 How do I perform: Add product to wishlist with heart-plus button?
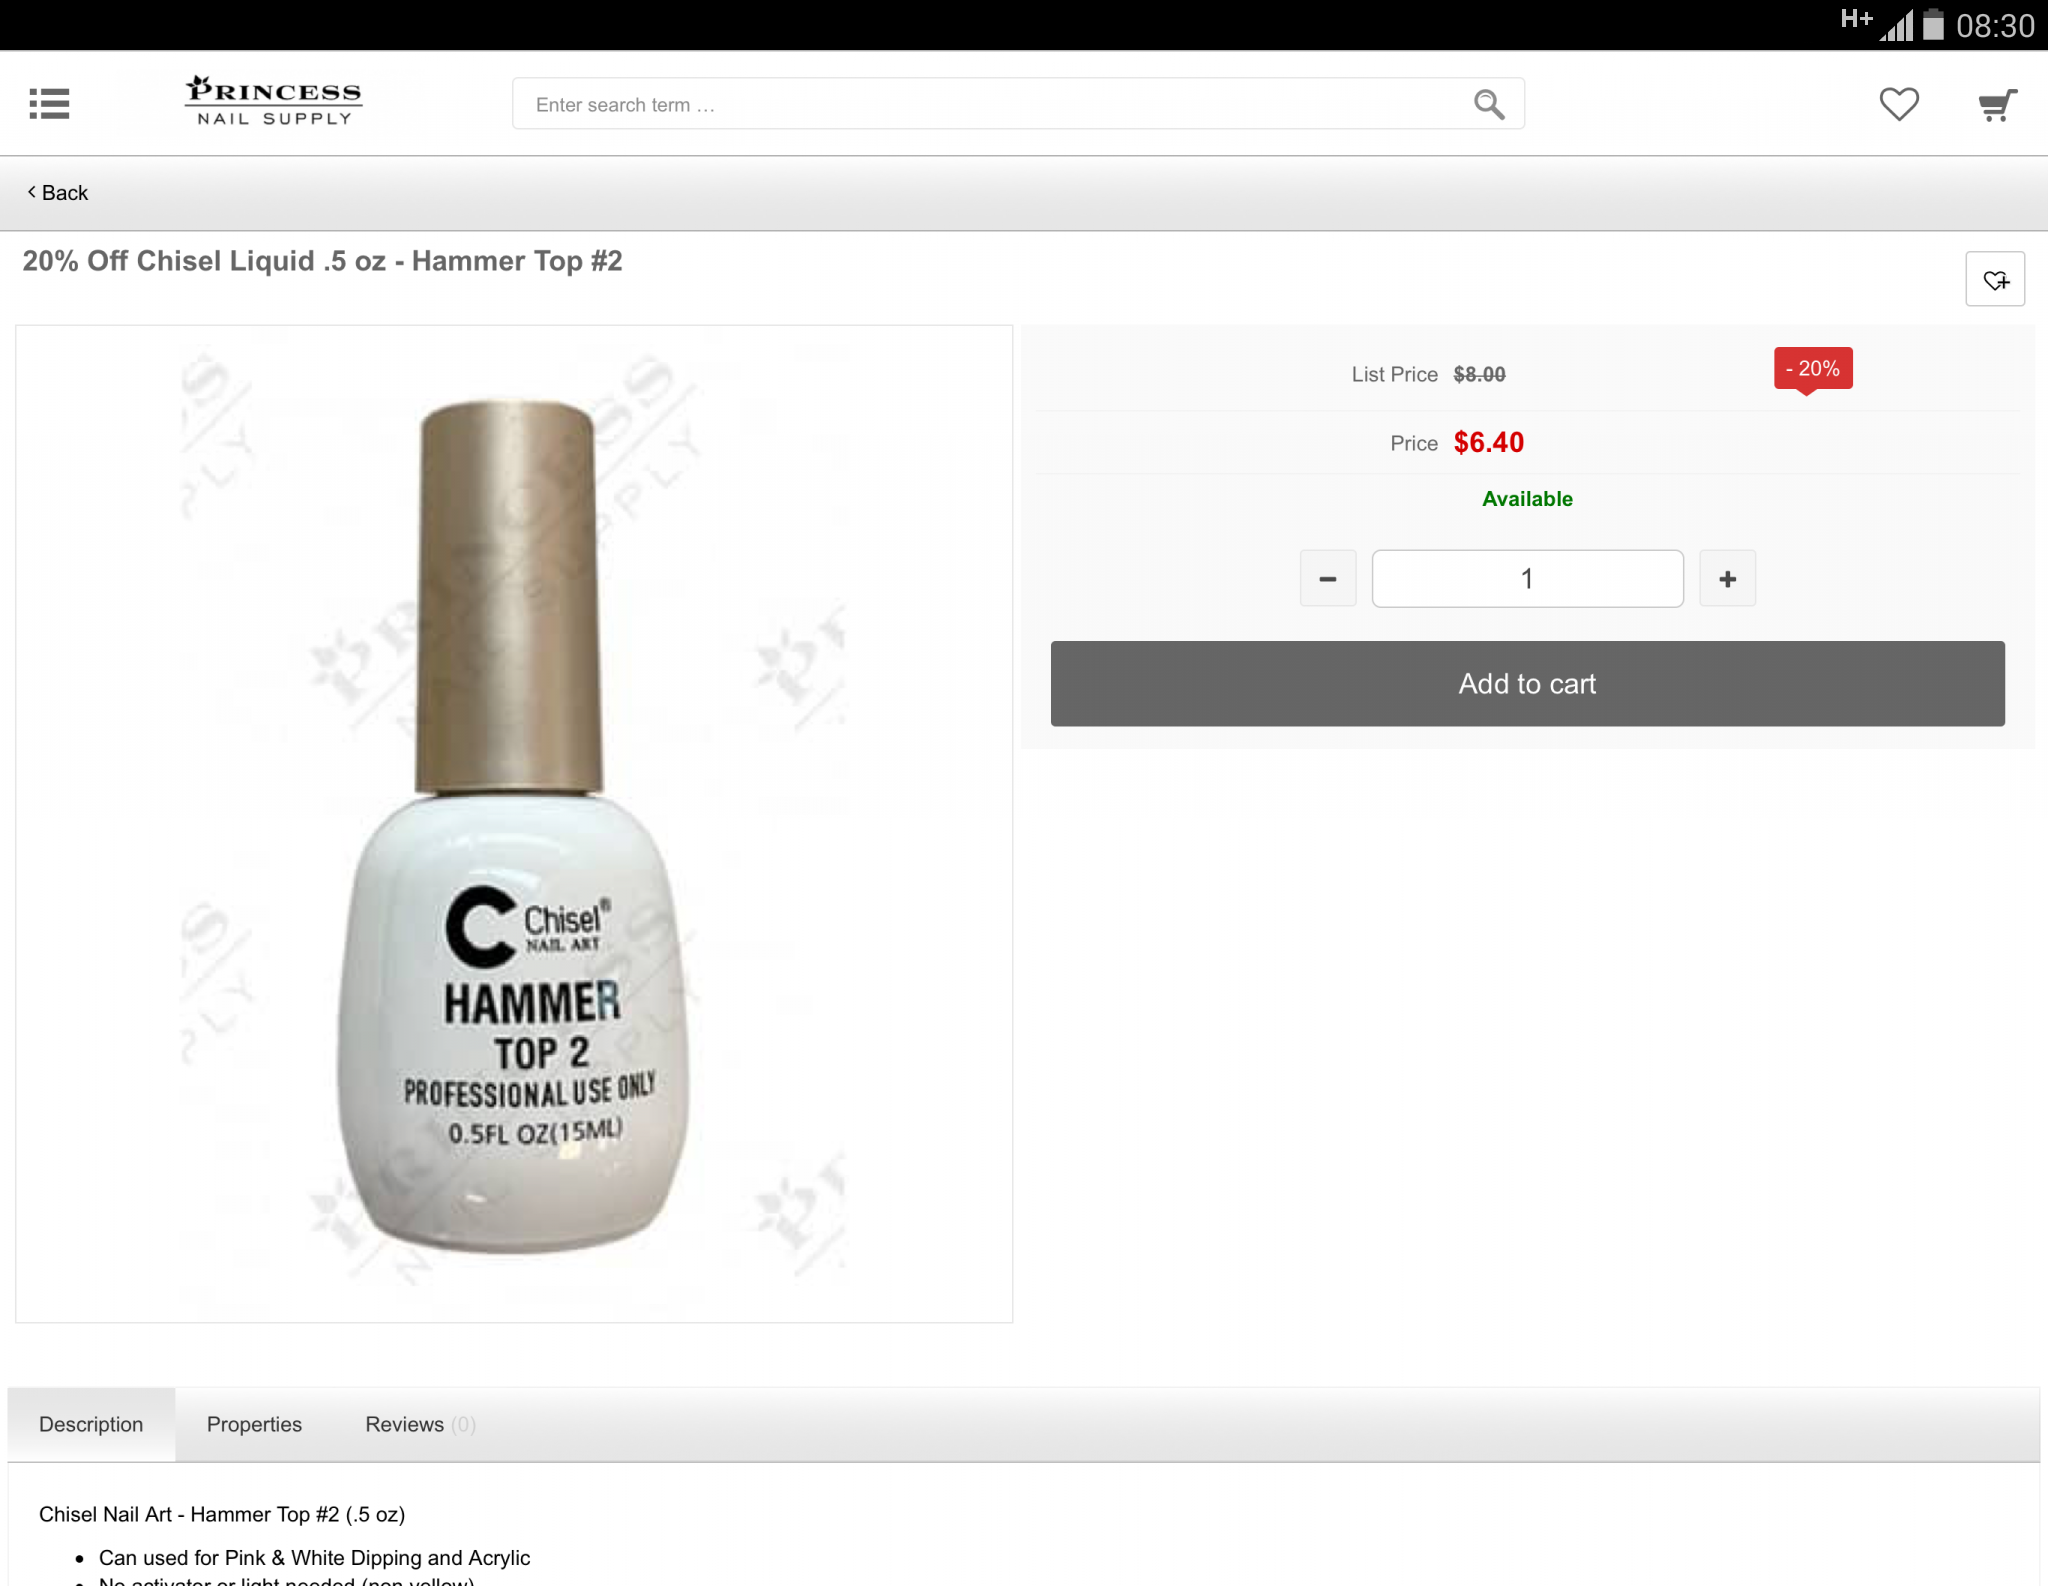(x=1995, y=279)
